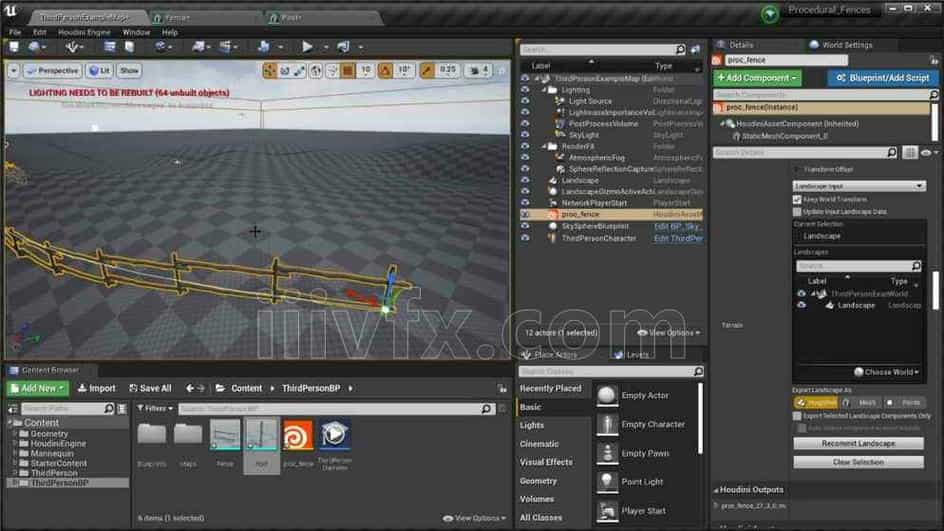This screenshot has height=531, width=944.
Task: Open the viewport options dropdown arrow
Action: (x=13, y=71)
